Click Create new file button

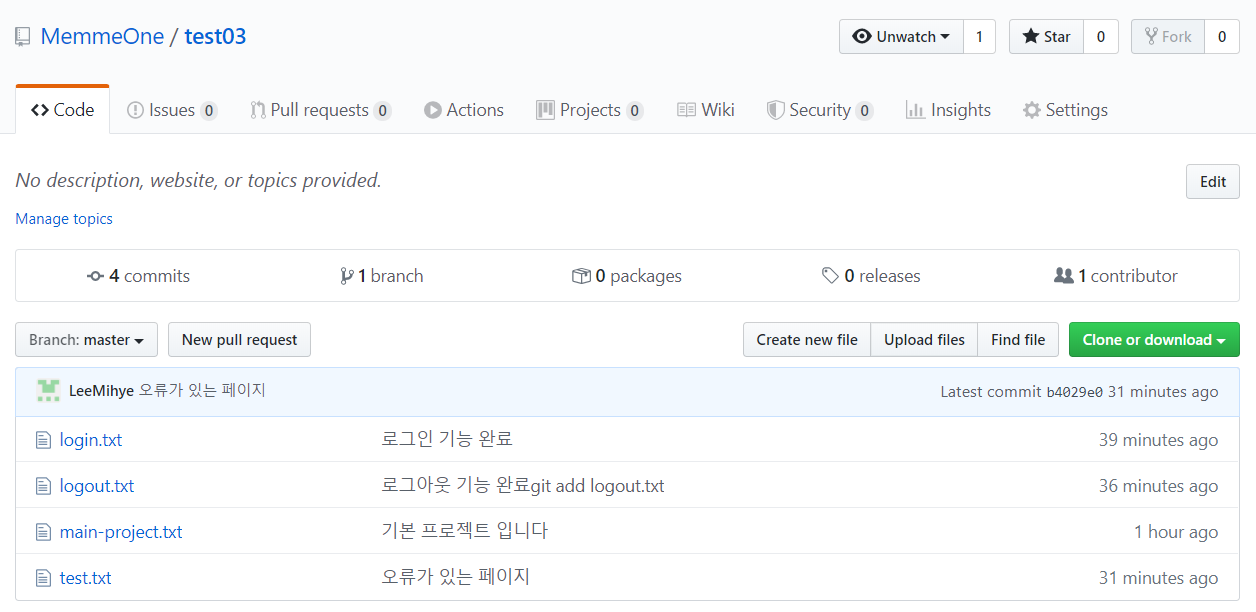(807, 340)
